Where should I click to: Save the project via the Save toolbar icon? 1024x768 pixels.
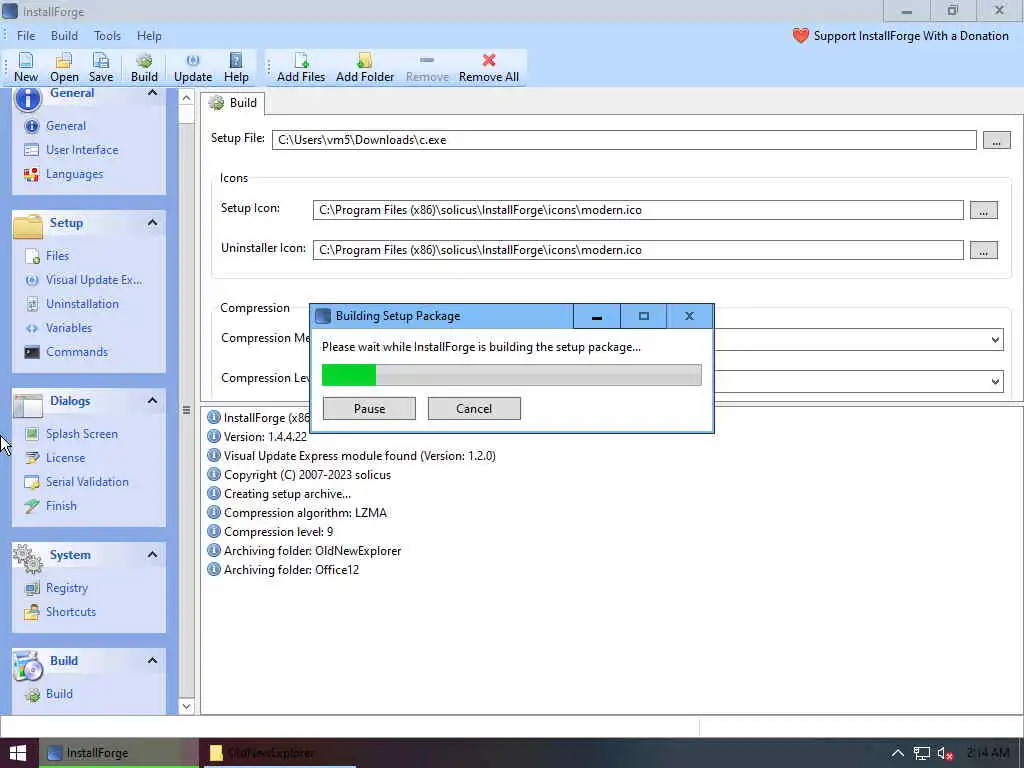click(101, 67)
